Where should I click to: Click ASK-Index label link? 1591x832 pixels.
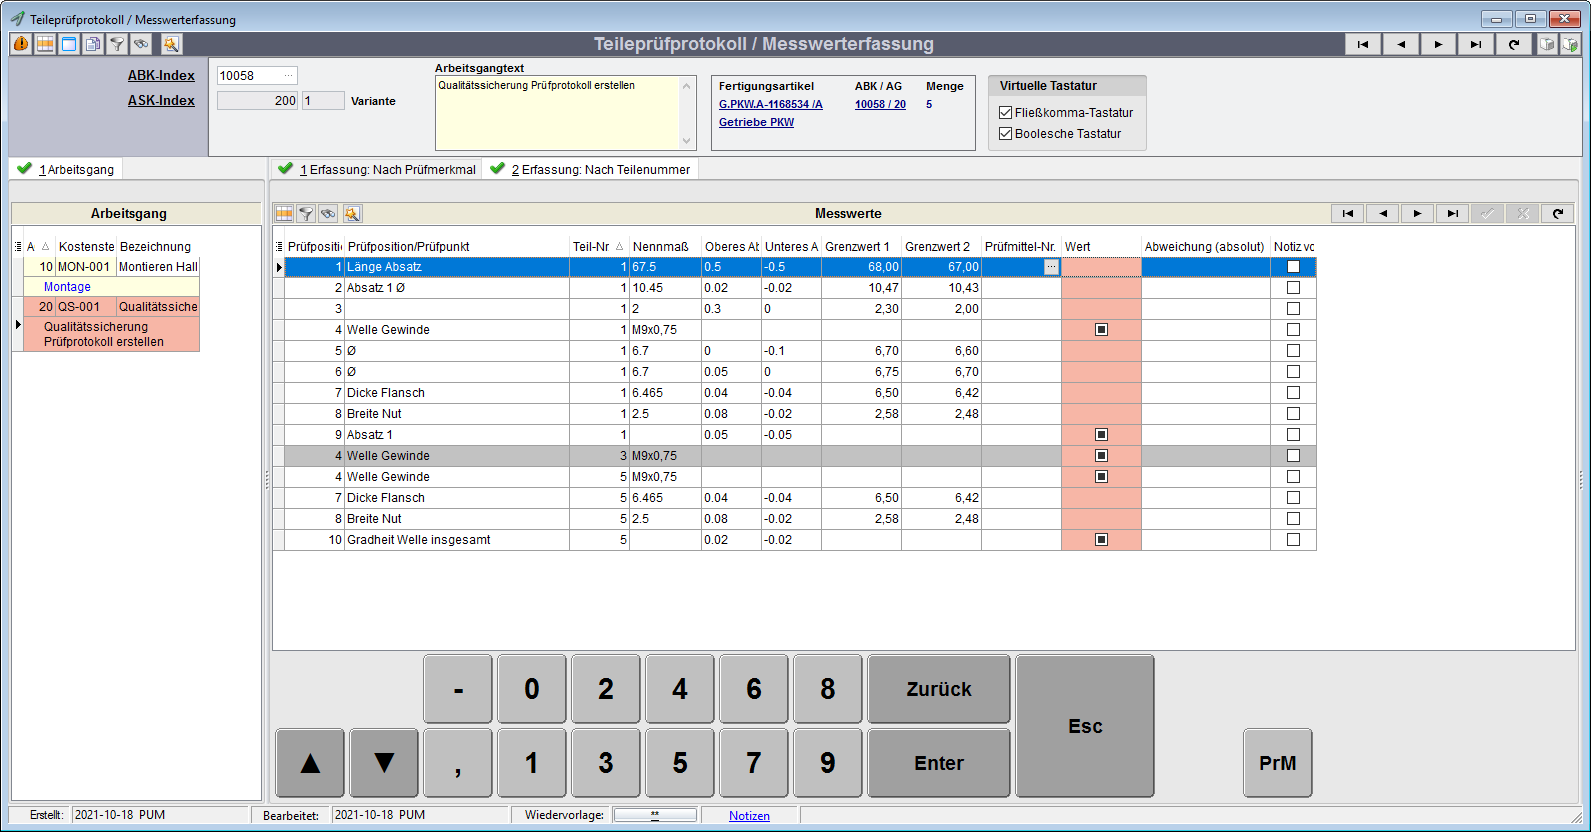[161, 100]
